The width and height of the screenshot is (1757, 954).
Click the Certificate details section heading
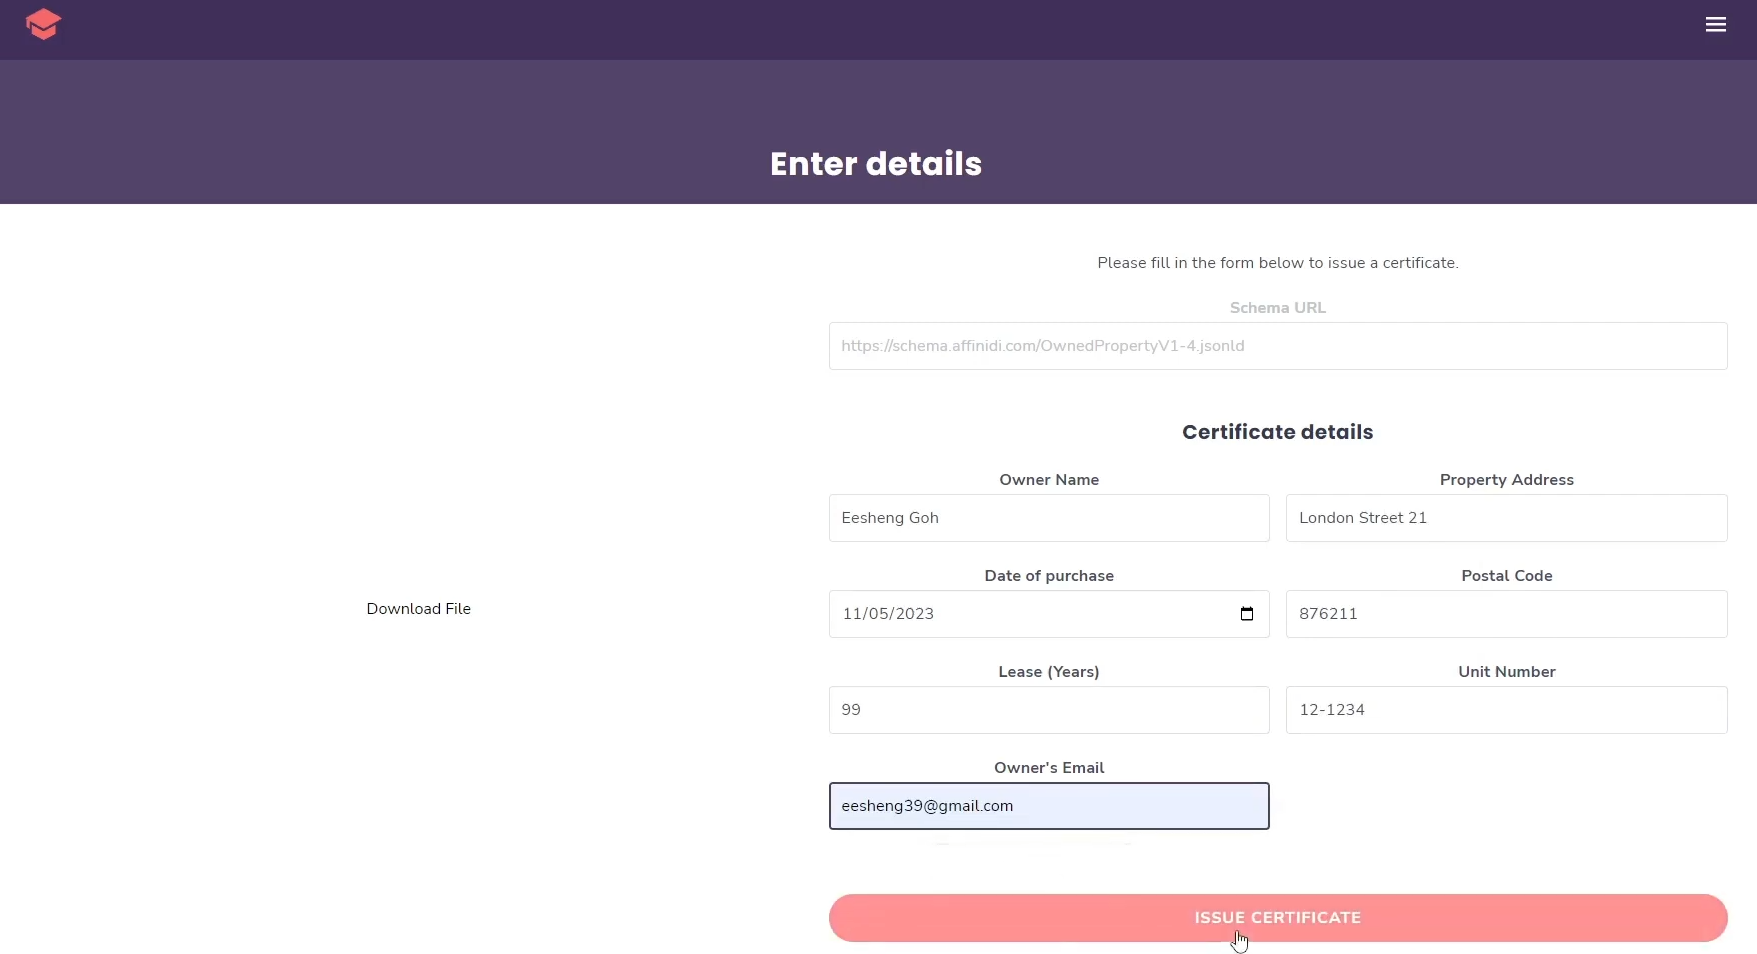click(1277, 432)
